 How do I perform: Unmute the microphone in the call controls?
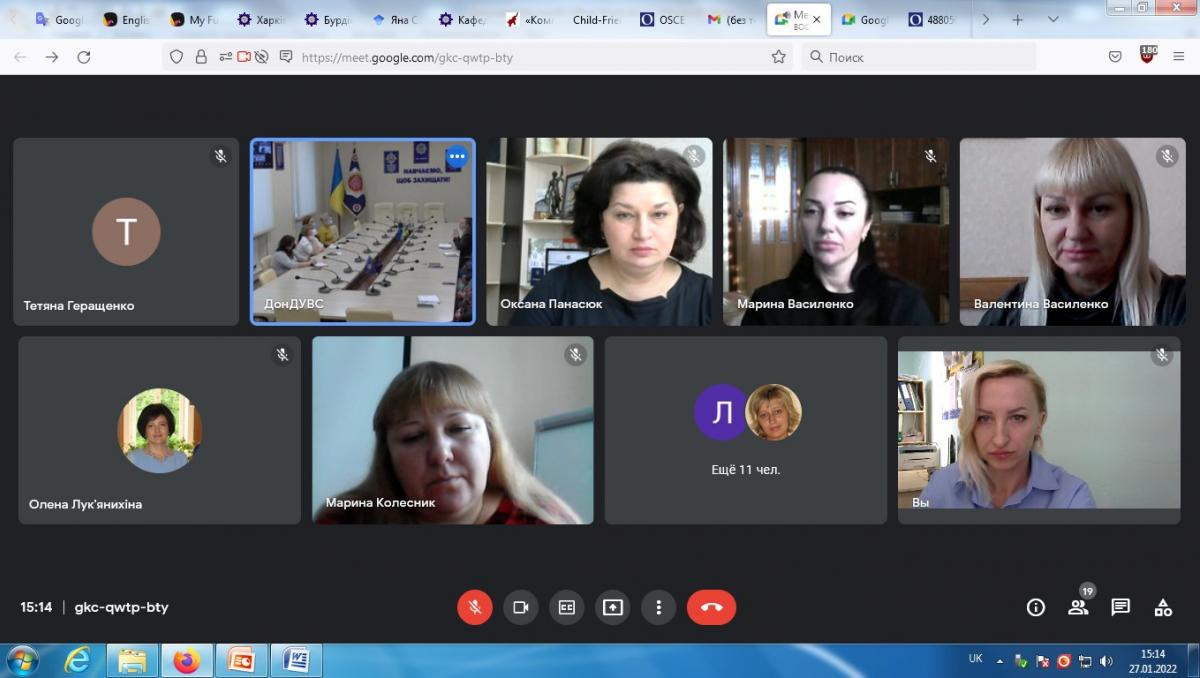tap(475, 607)
